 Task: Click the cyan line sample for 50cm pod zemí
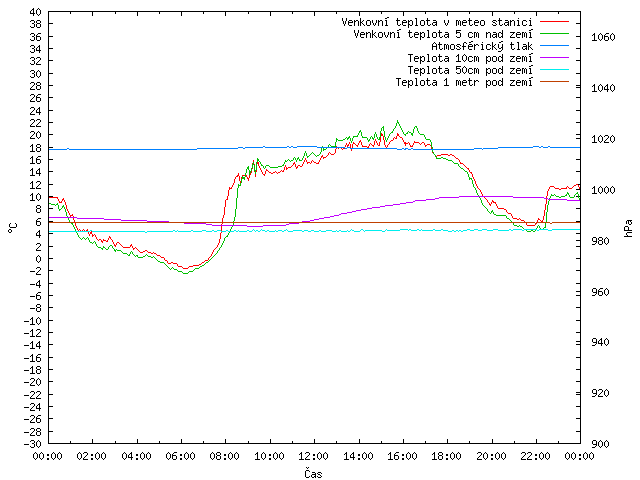click(554, 70)
